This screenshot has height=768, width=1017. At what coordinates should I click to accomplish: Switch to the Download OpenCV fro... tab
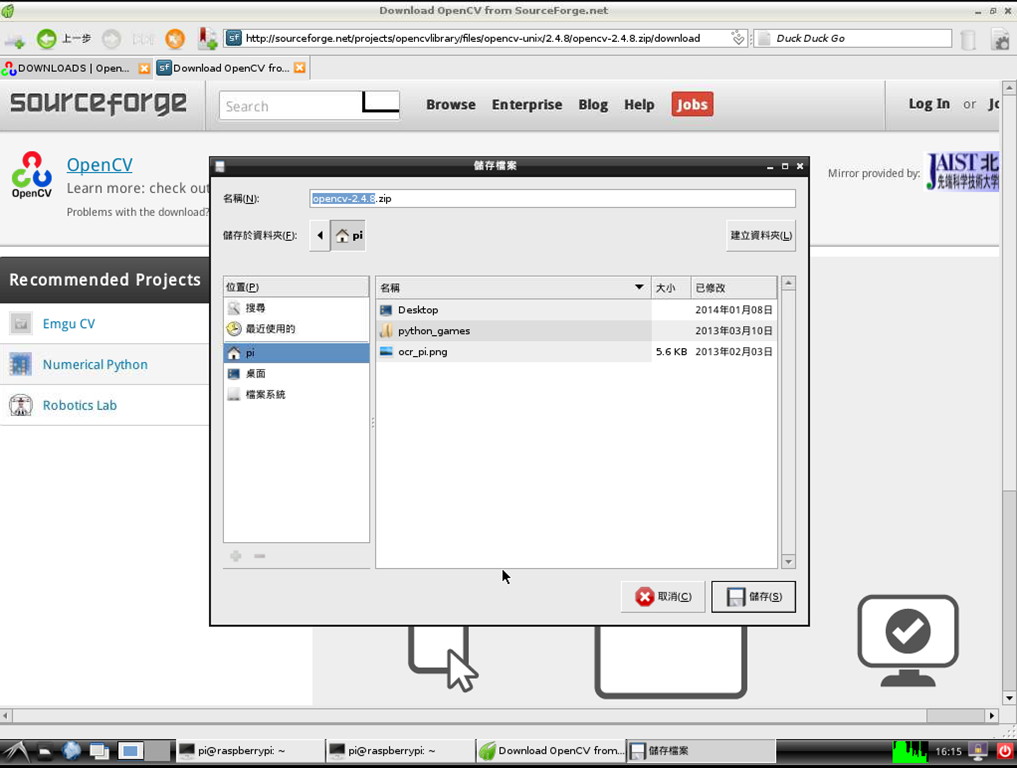[232, 68]
